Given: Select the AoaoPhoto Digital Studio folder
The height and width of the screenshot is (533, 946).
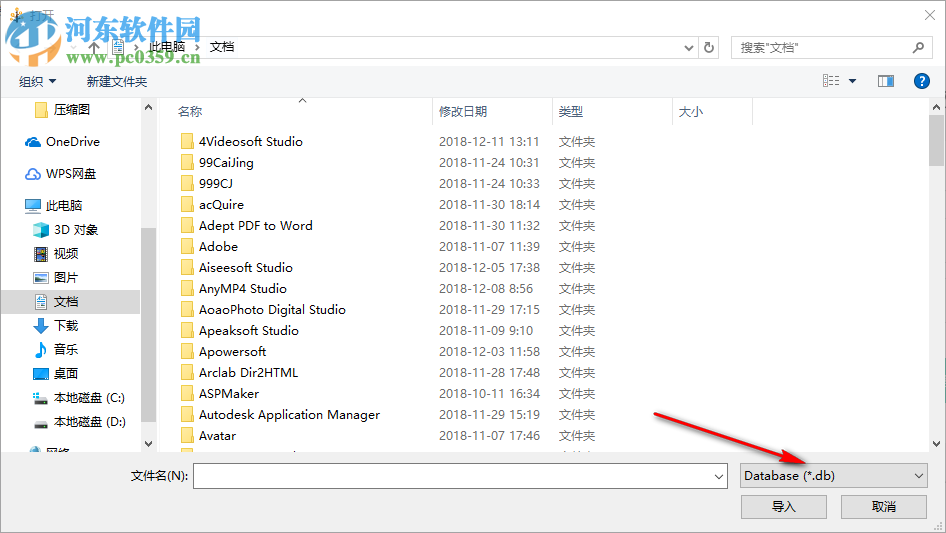Looking at the screenshot, I should tap(272, 310).
